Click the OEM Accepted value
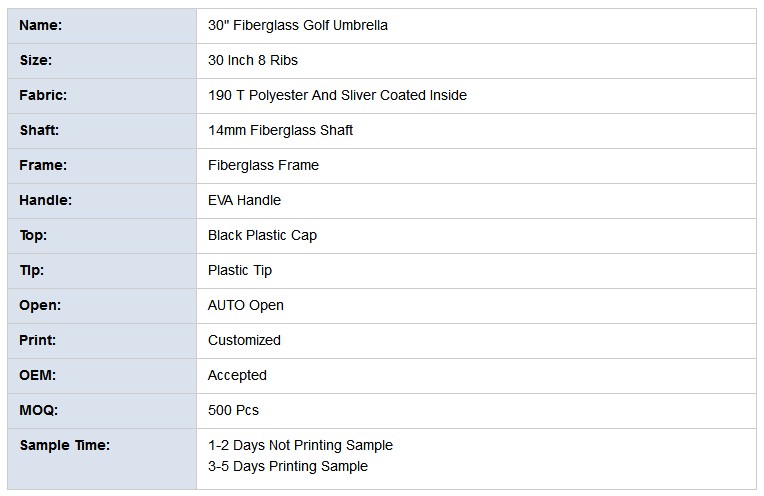Screen dimensions: 764x496 (237, 376)
